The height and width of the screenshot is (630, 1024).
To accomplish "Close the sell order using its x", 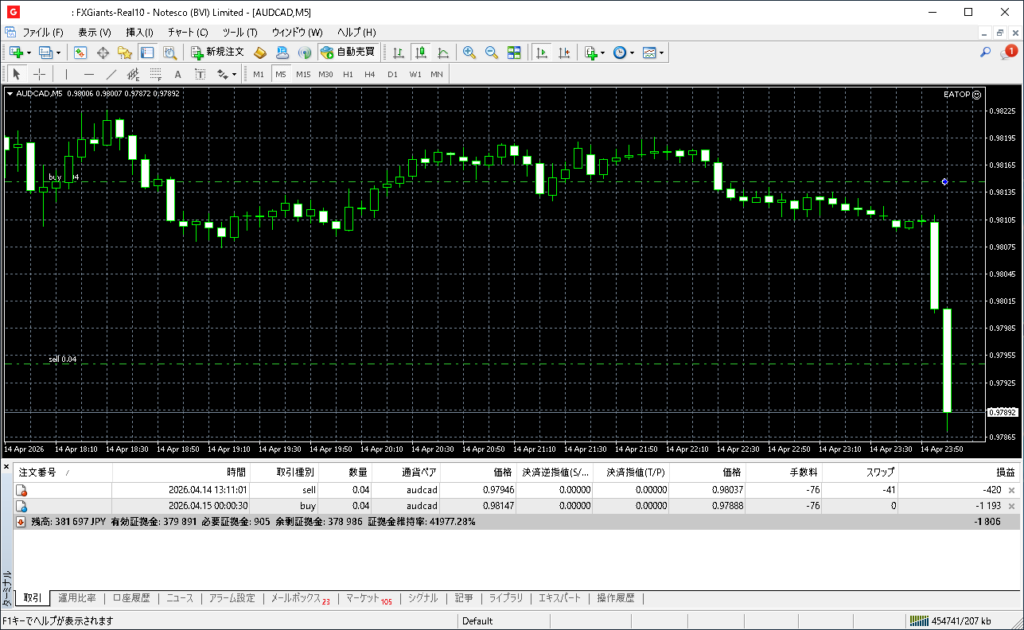I will click(x=1011, y=490).
